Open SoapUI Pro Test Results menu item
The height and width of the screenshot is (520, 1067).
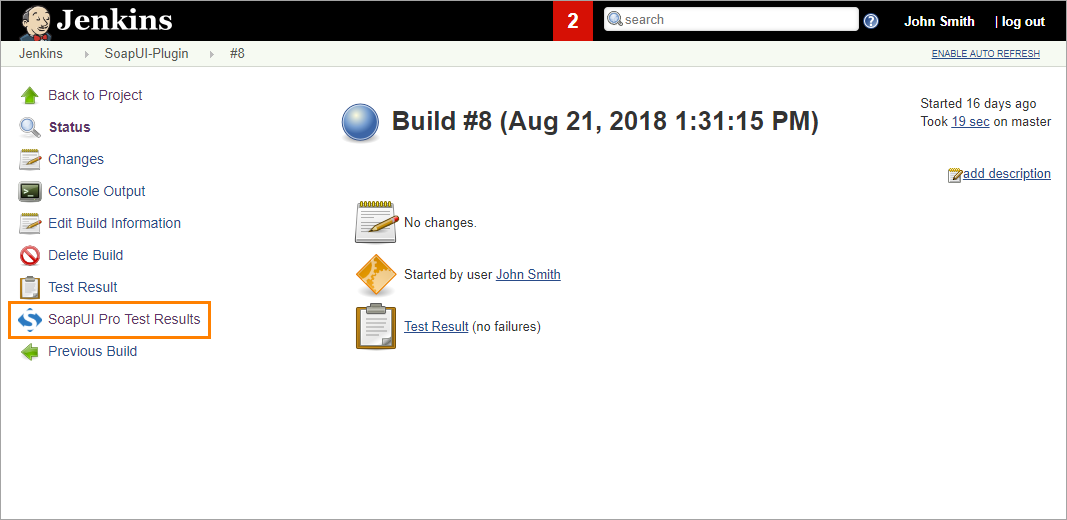pos(125,319)
